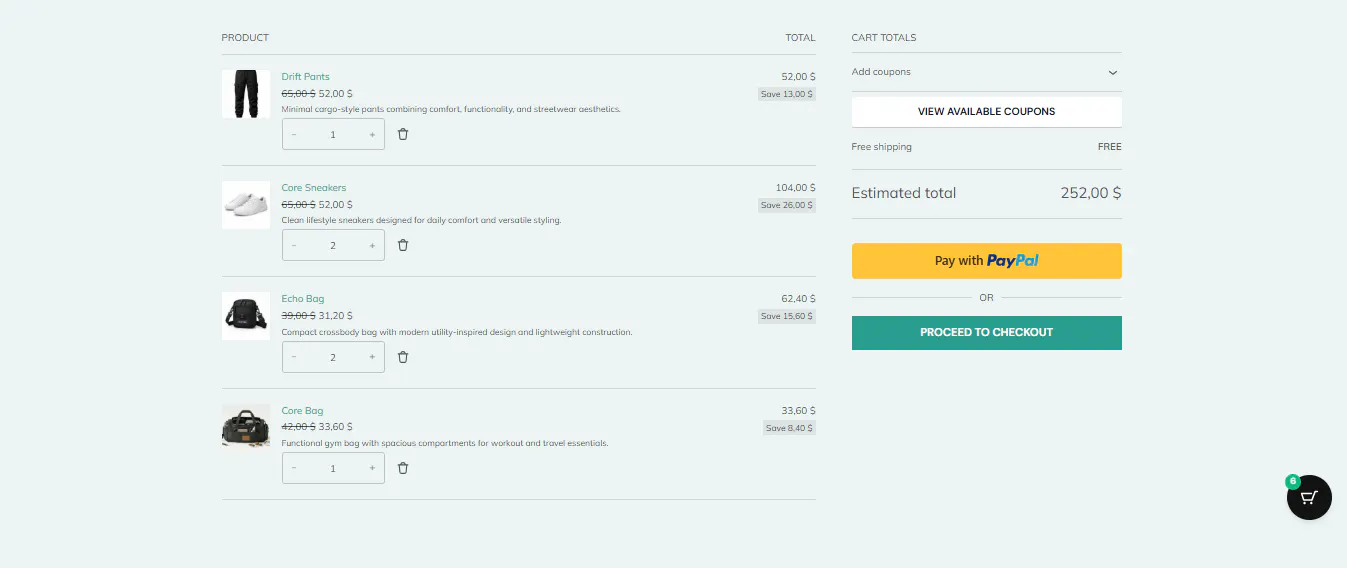Image resolution: width=1347 pixels, height=568 pixels.
Task: Click the 'Save 8,40 $' badge
Action: (x=789, y=428)
